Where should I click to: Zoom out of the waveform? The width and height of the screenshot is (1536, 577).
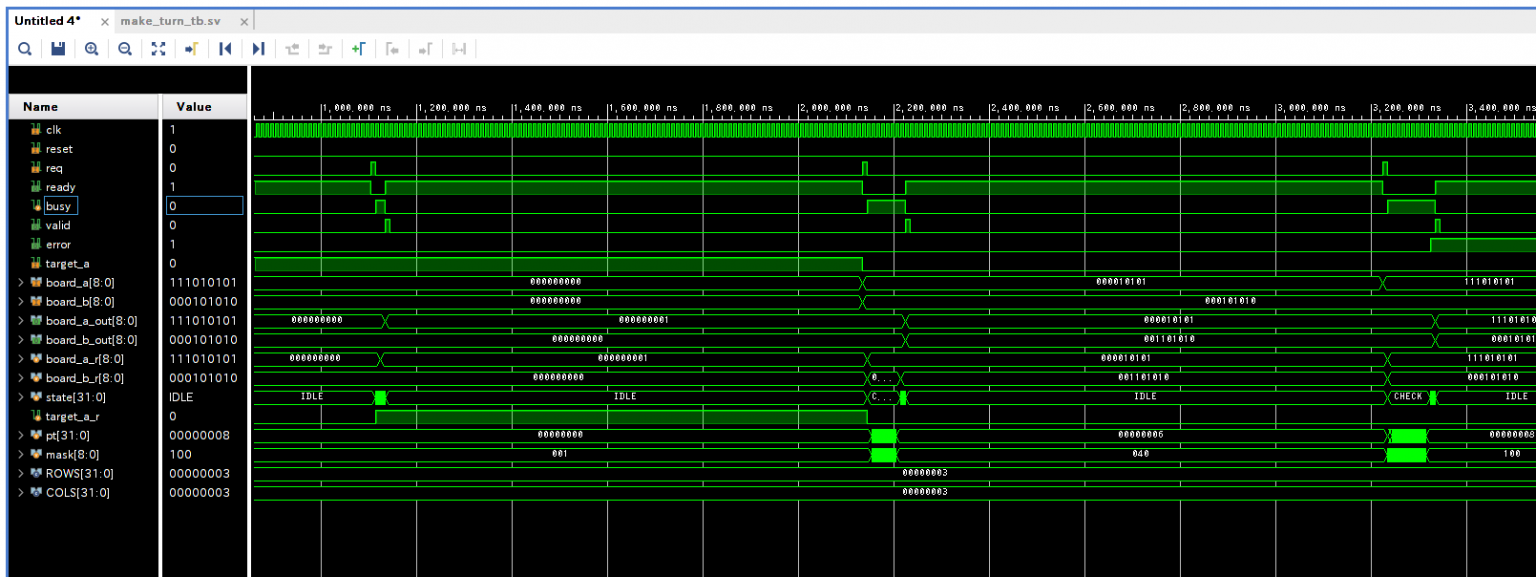125,49
